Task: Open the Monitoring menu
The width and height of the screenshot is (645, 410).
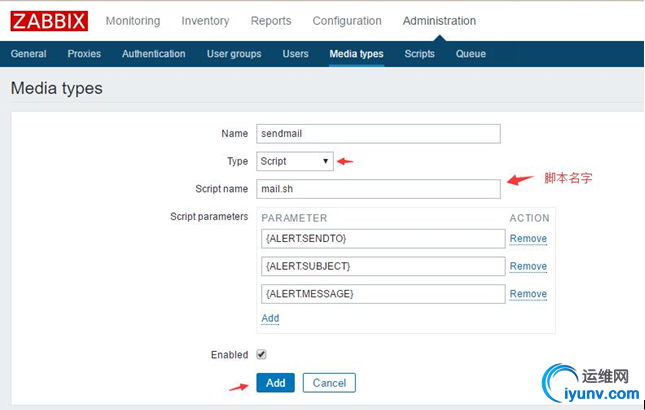Action: [132, 21]
